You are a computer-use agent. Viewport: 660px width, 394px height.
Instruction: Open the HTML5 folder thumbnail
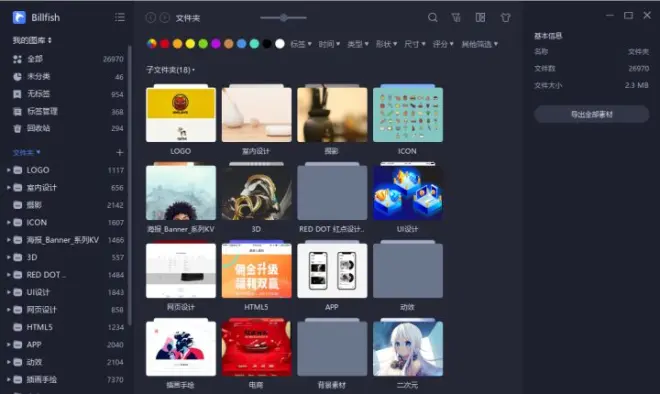(256, 269)
